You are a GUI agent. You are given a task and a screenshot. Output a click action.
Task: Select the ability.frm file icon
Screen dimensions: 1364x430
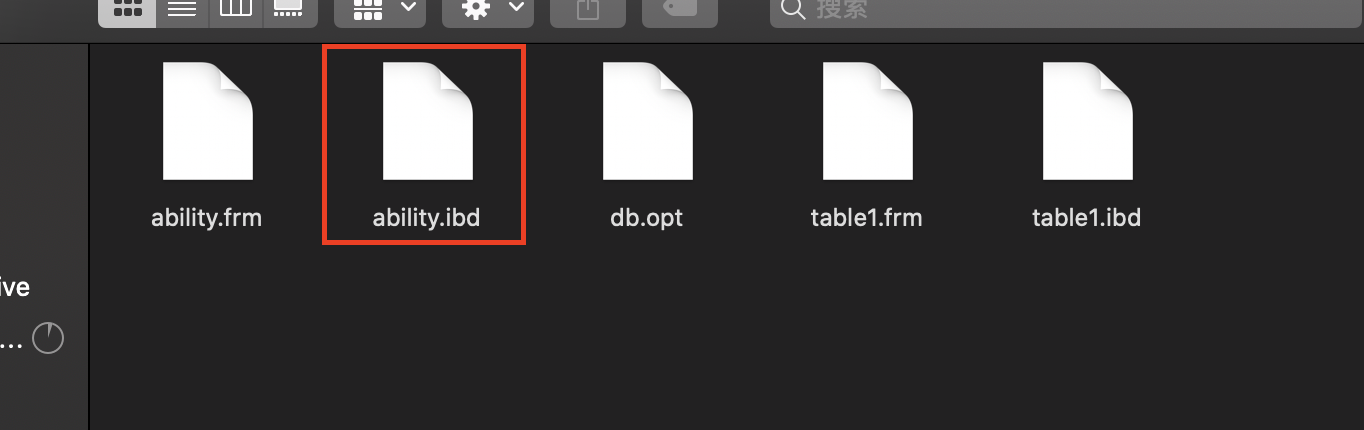pos(208,121)
